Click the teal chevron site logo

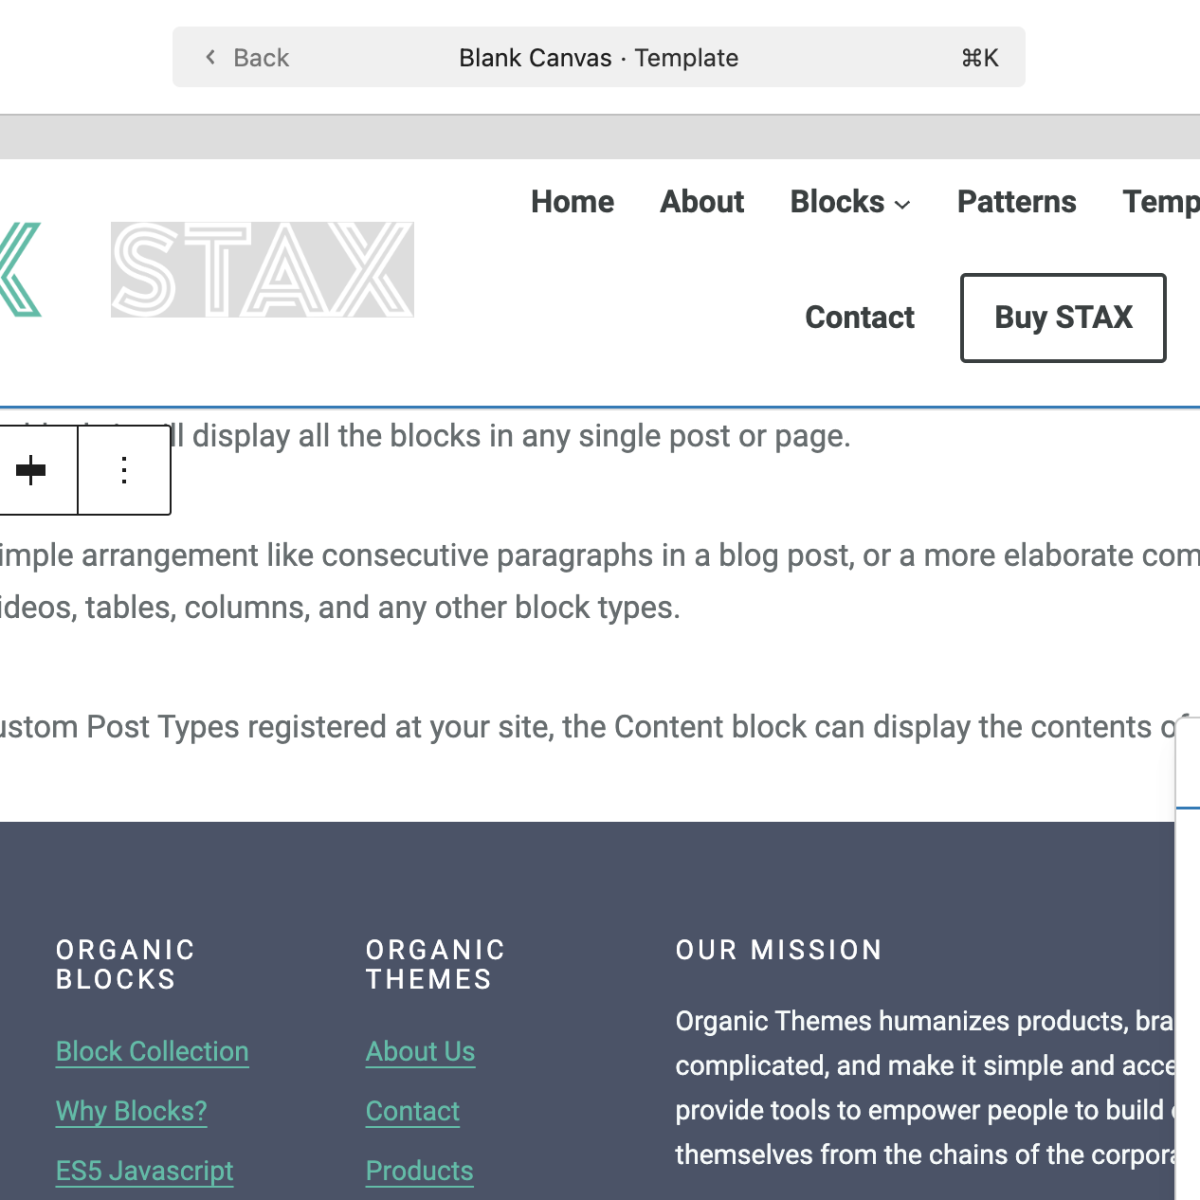tap(20, 270)
